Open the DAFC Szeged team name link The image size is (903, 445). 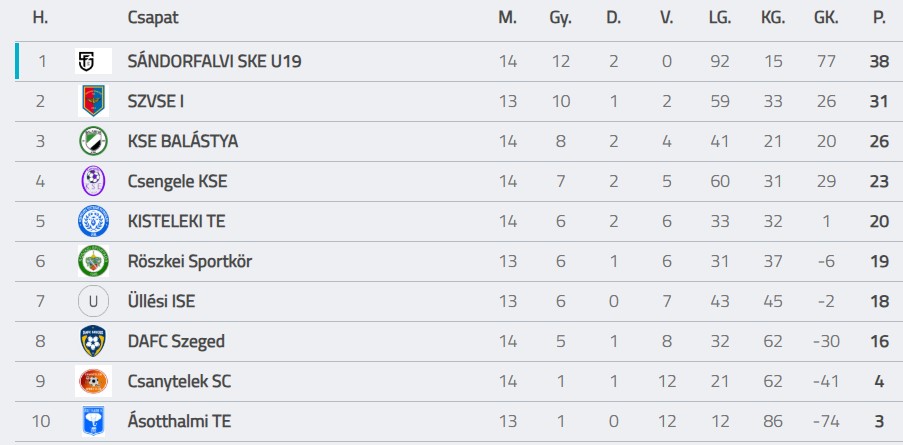click(x=176, y=341)
